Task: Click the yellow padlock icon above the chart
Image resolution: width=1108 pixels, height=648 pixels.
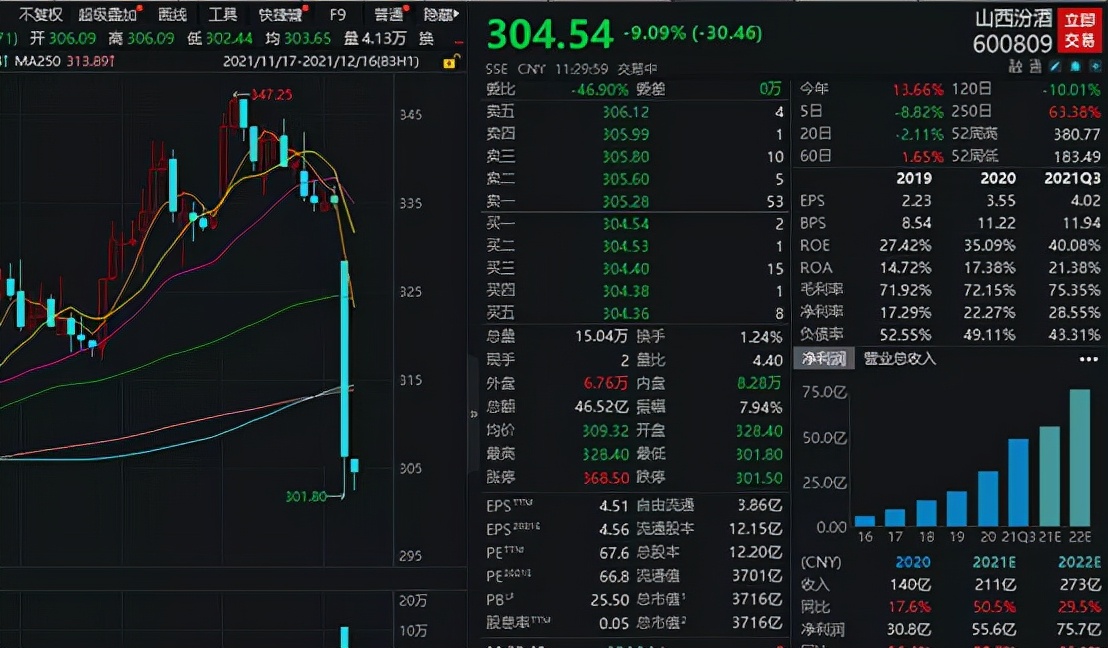Action: [449, 63]
